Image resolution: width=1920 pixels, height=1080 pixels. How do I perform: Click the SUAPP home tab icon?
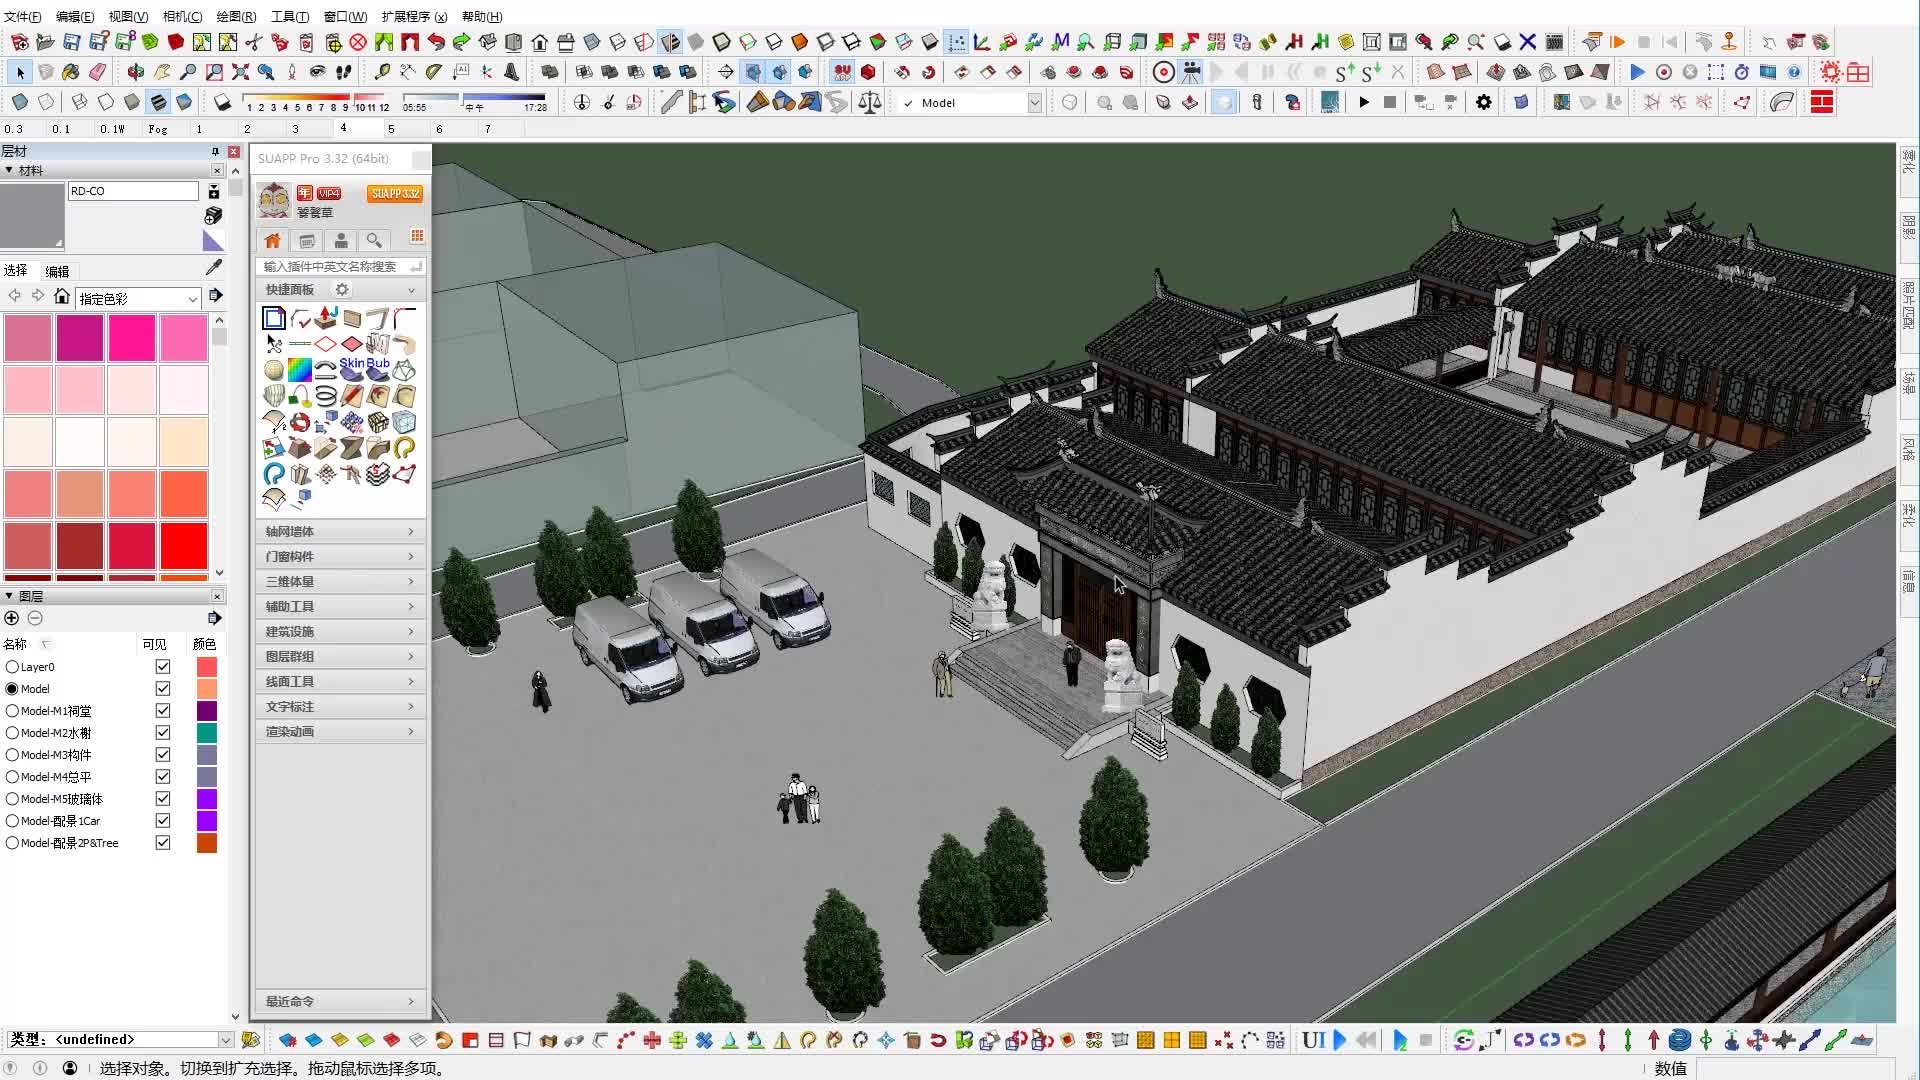[x=272, y=240]
